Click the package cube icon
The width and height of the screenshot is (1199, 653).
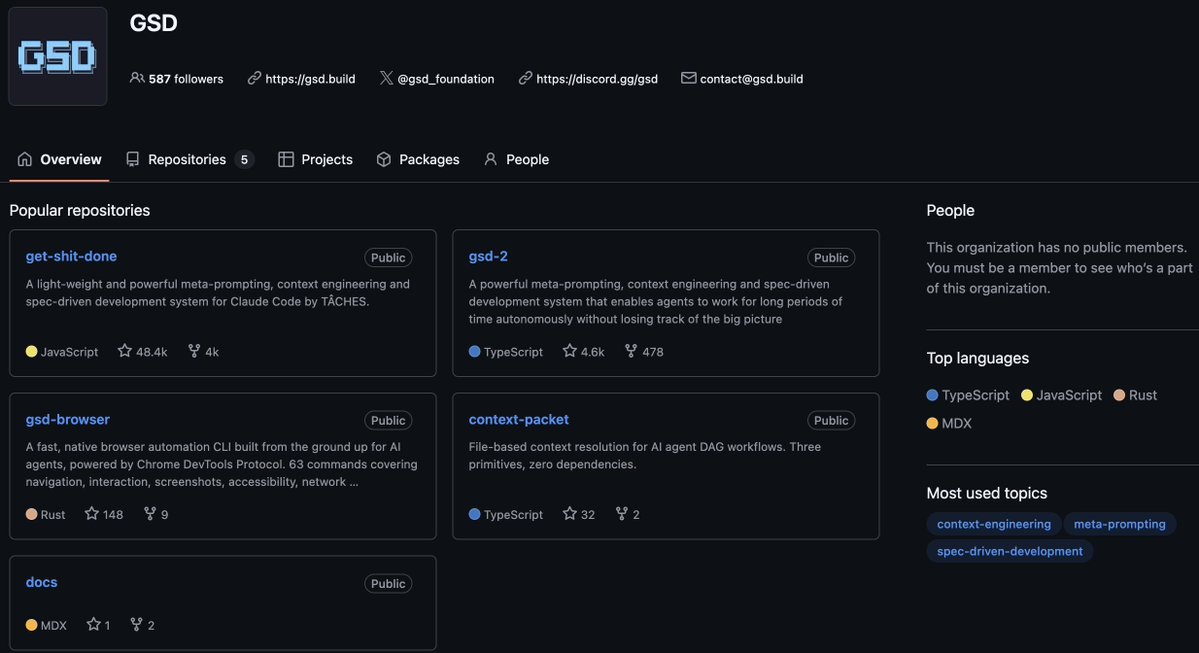coord(384,159)
